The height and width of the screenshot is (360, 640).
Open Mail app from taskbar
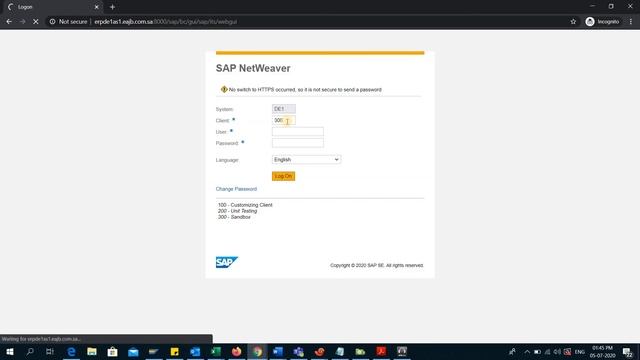click(x=133, y=351)
